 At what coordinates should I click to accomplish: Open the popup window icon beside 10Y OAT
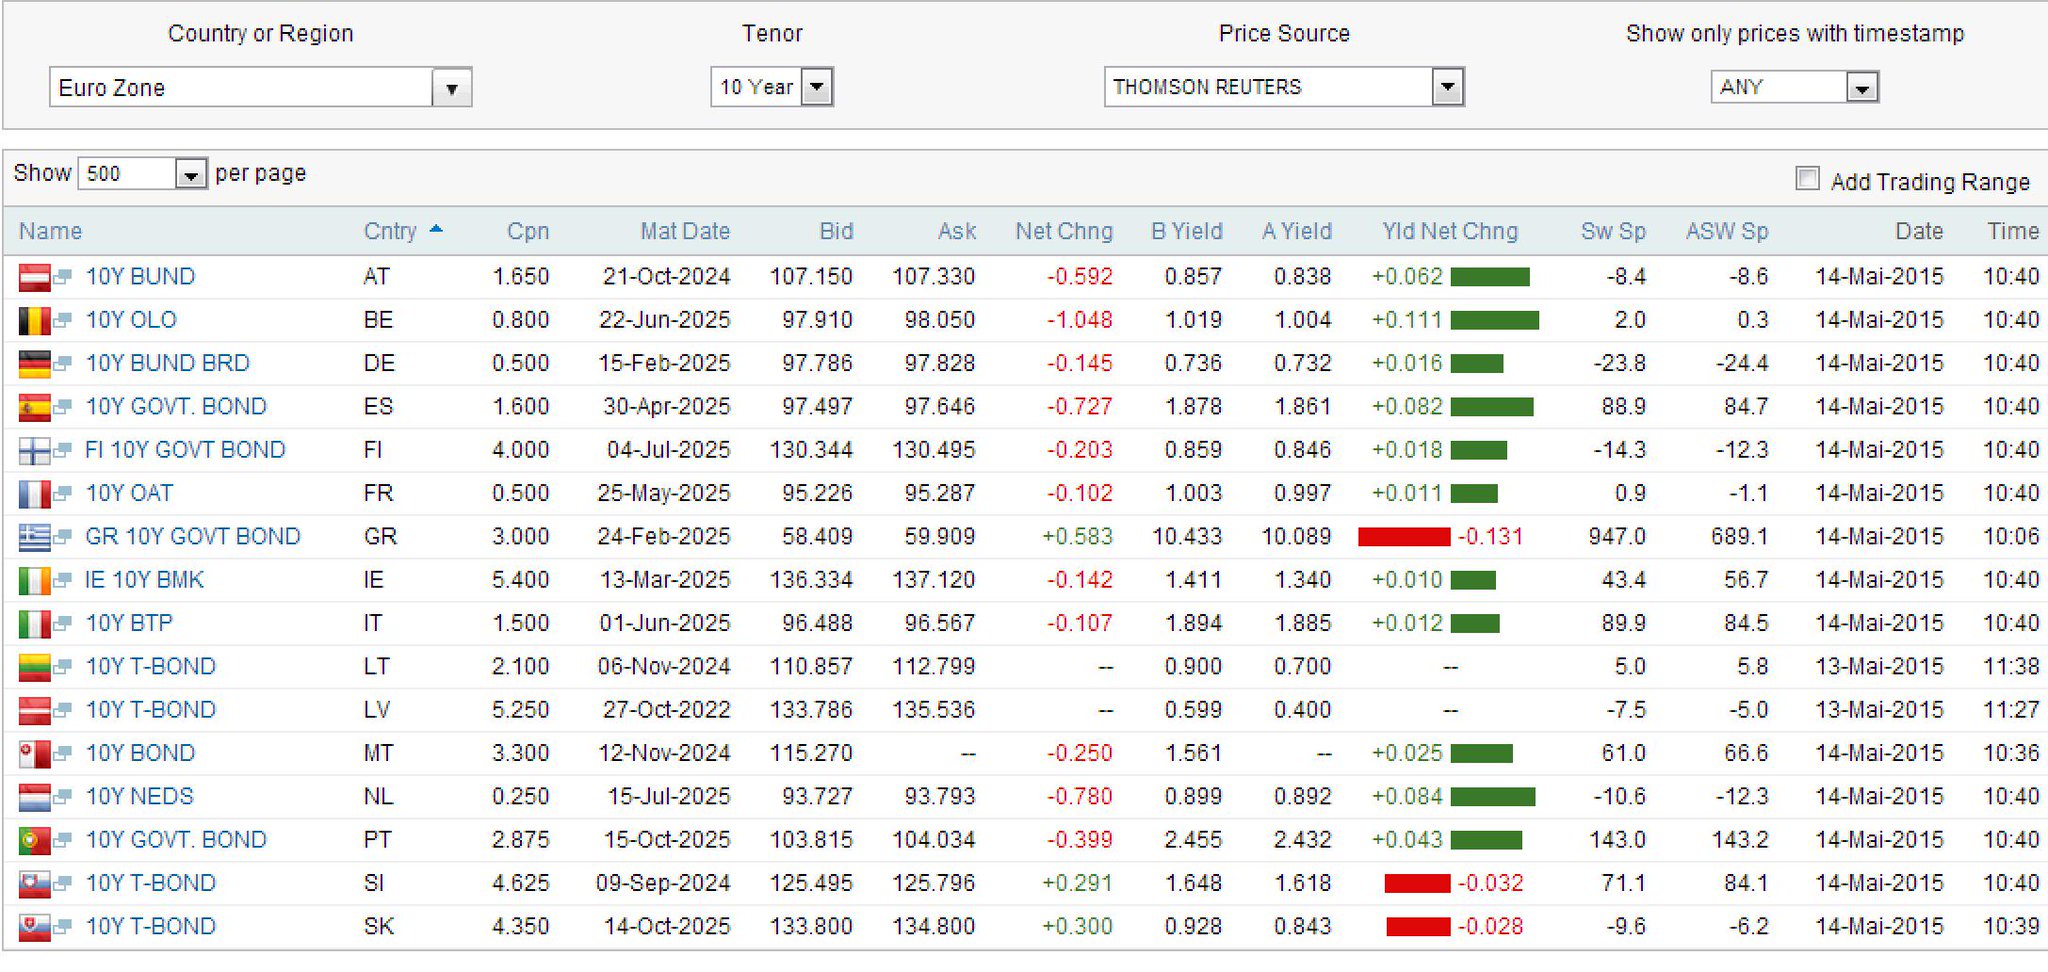pos(63,494)
